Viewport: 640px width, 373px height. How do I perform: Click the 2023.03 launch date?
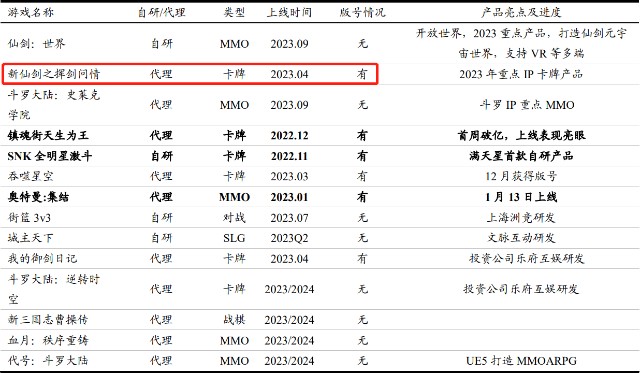(x=289, y=176)
